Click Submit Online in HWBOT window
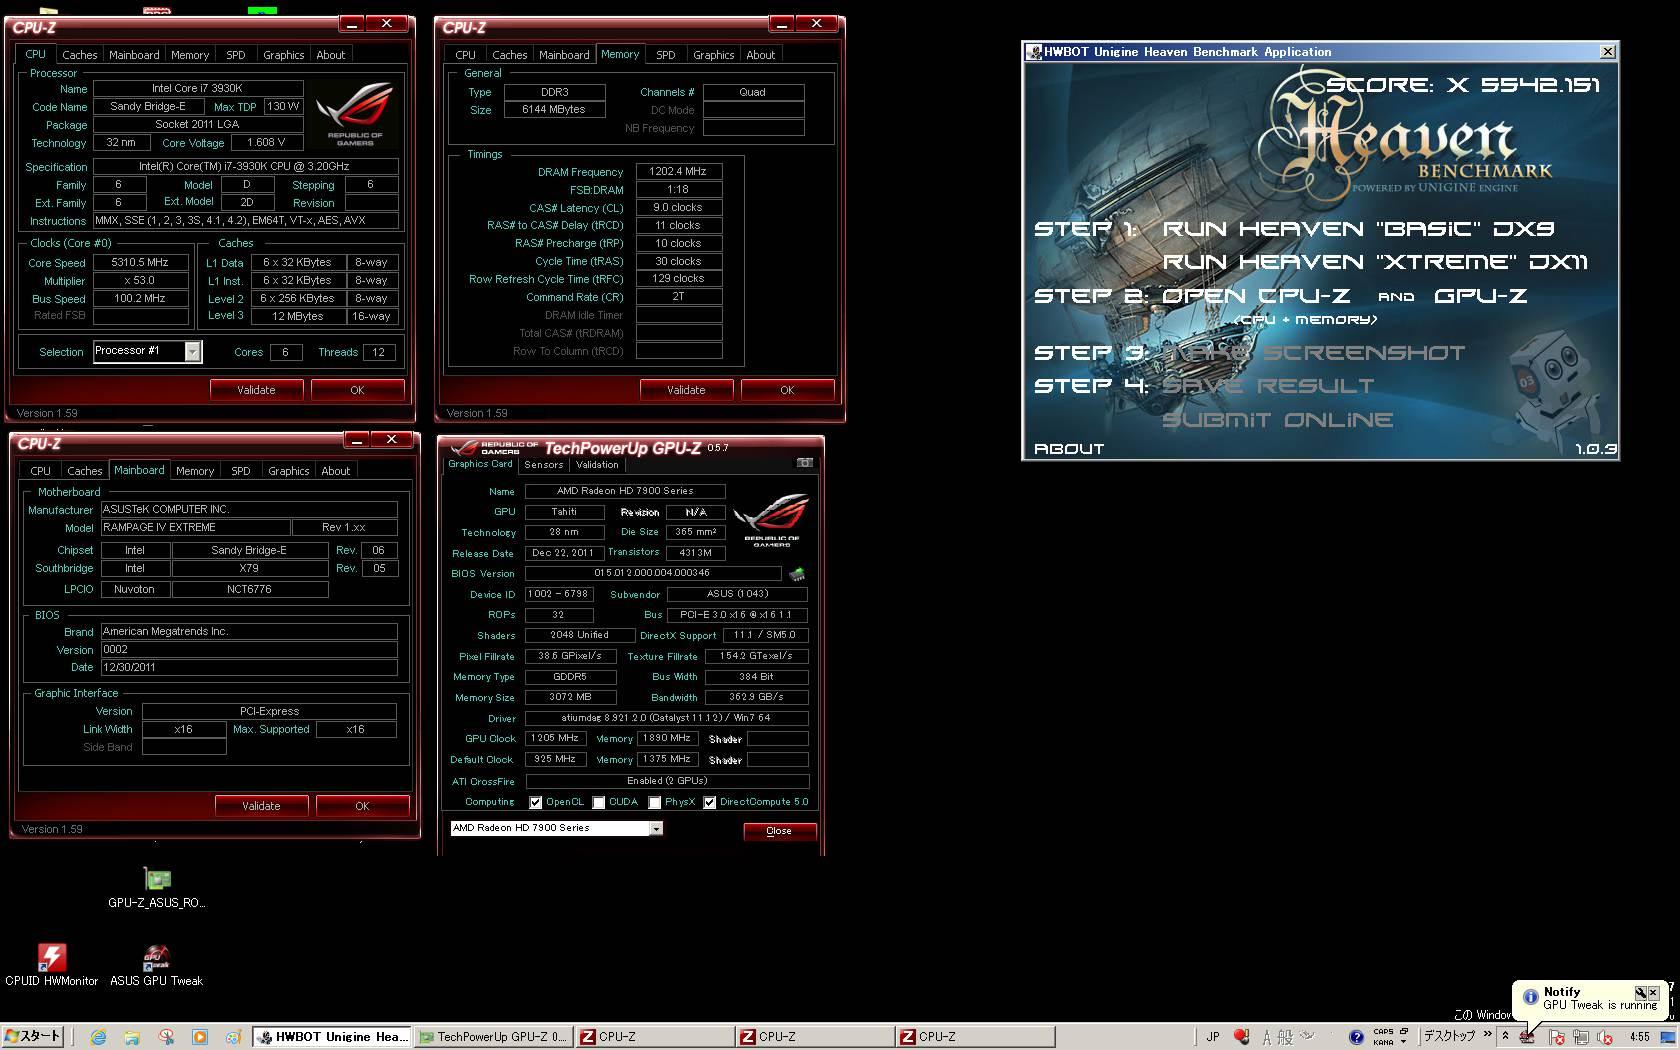 pos(1277,420)
